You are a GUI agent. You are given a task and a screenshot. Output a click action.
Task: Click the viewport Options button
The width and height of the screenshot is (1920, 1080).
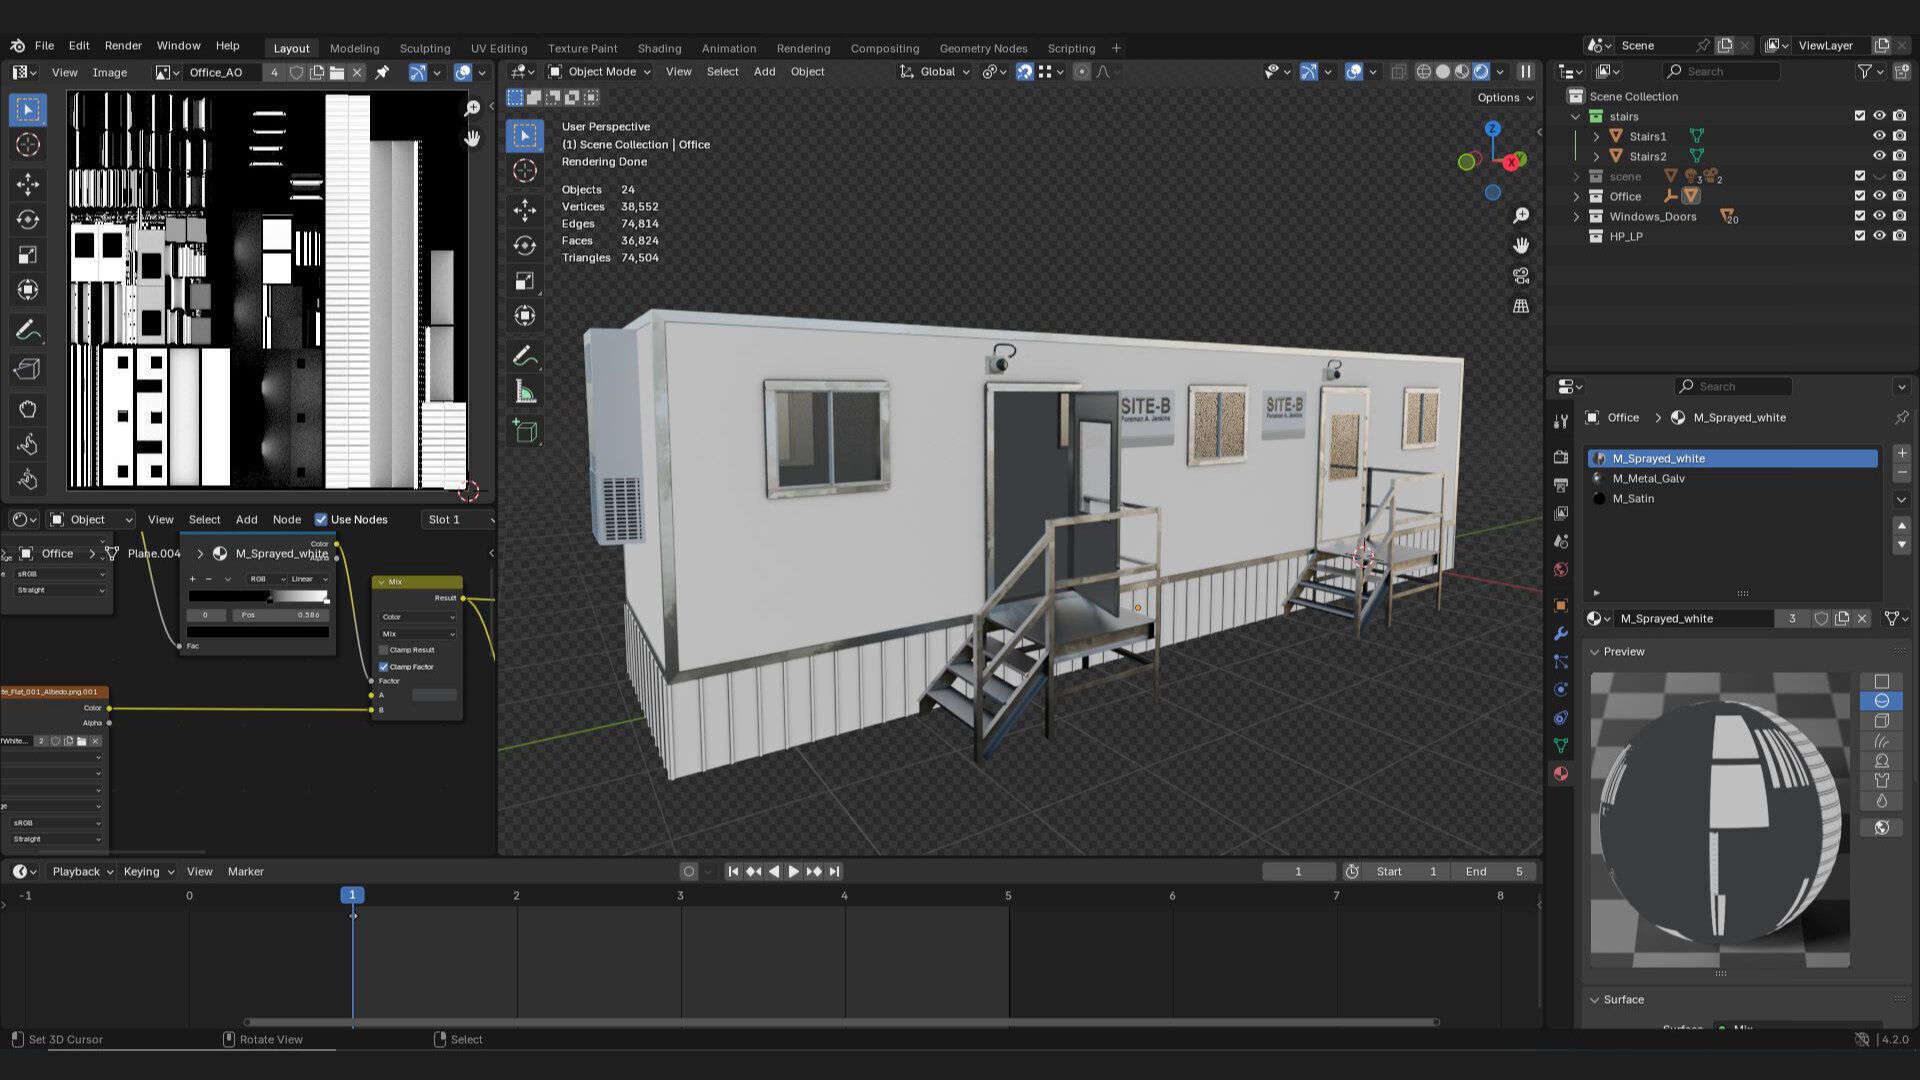point(1504,97)
